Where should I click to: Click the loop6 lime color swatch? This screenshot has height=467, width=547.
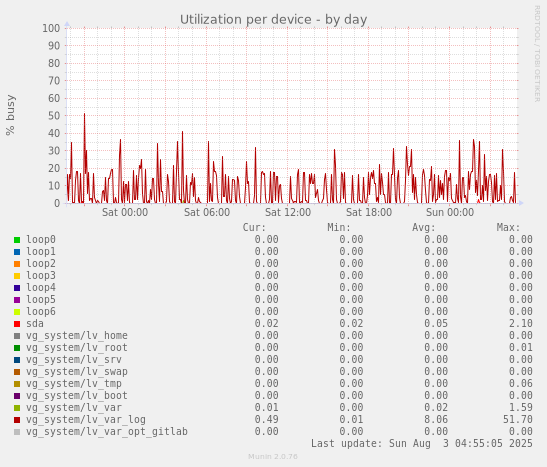(17, 312)
